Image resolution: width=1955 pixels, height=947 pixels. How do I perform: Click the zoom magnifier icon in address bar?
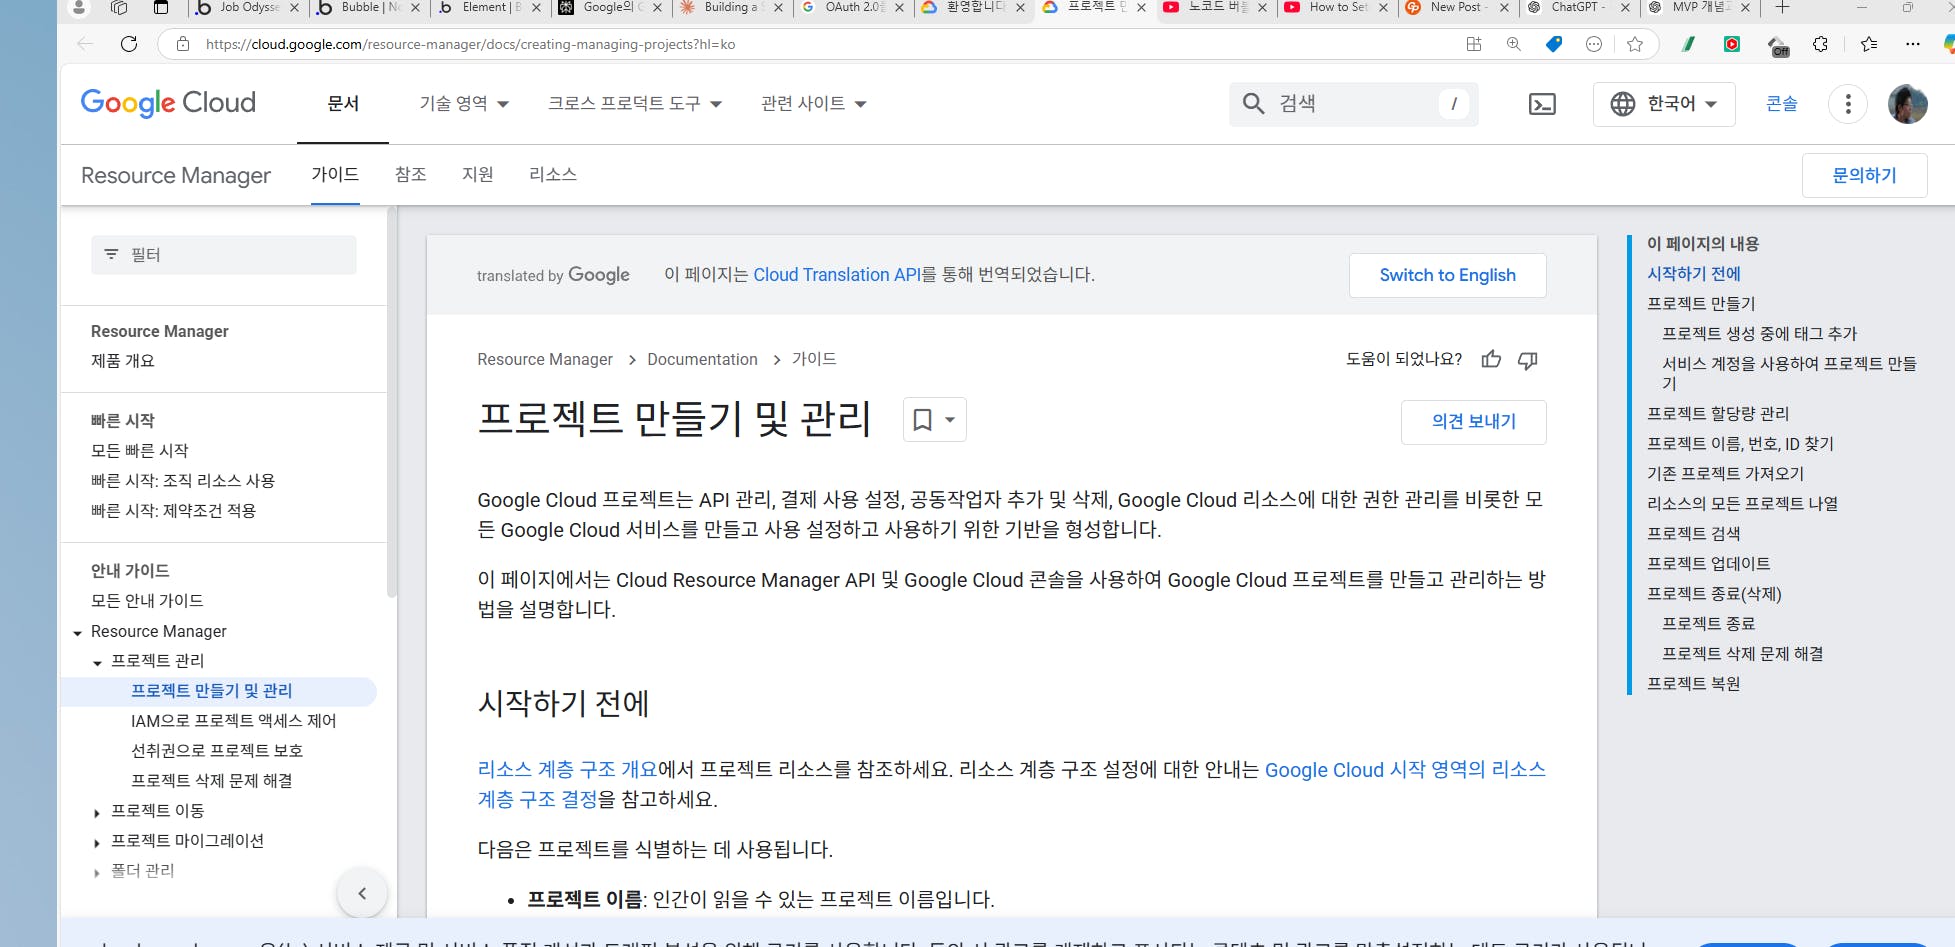click(x=1514, y=44)
